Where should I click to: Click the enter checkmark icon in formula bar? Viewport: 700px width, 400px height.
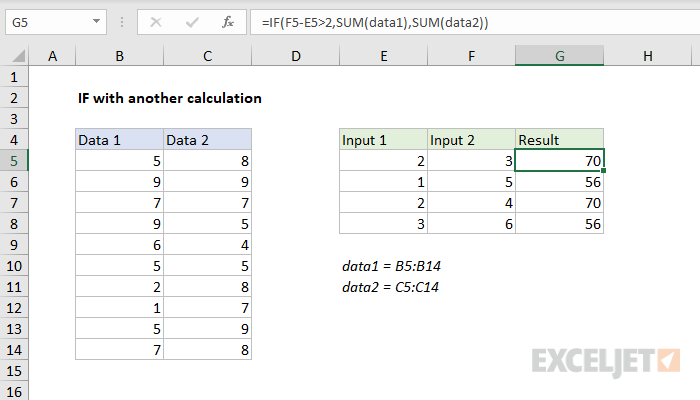[190, 20]
